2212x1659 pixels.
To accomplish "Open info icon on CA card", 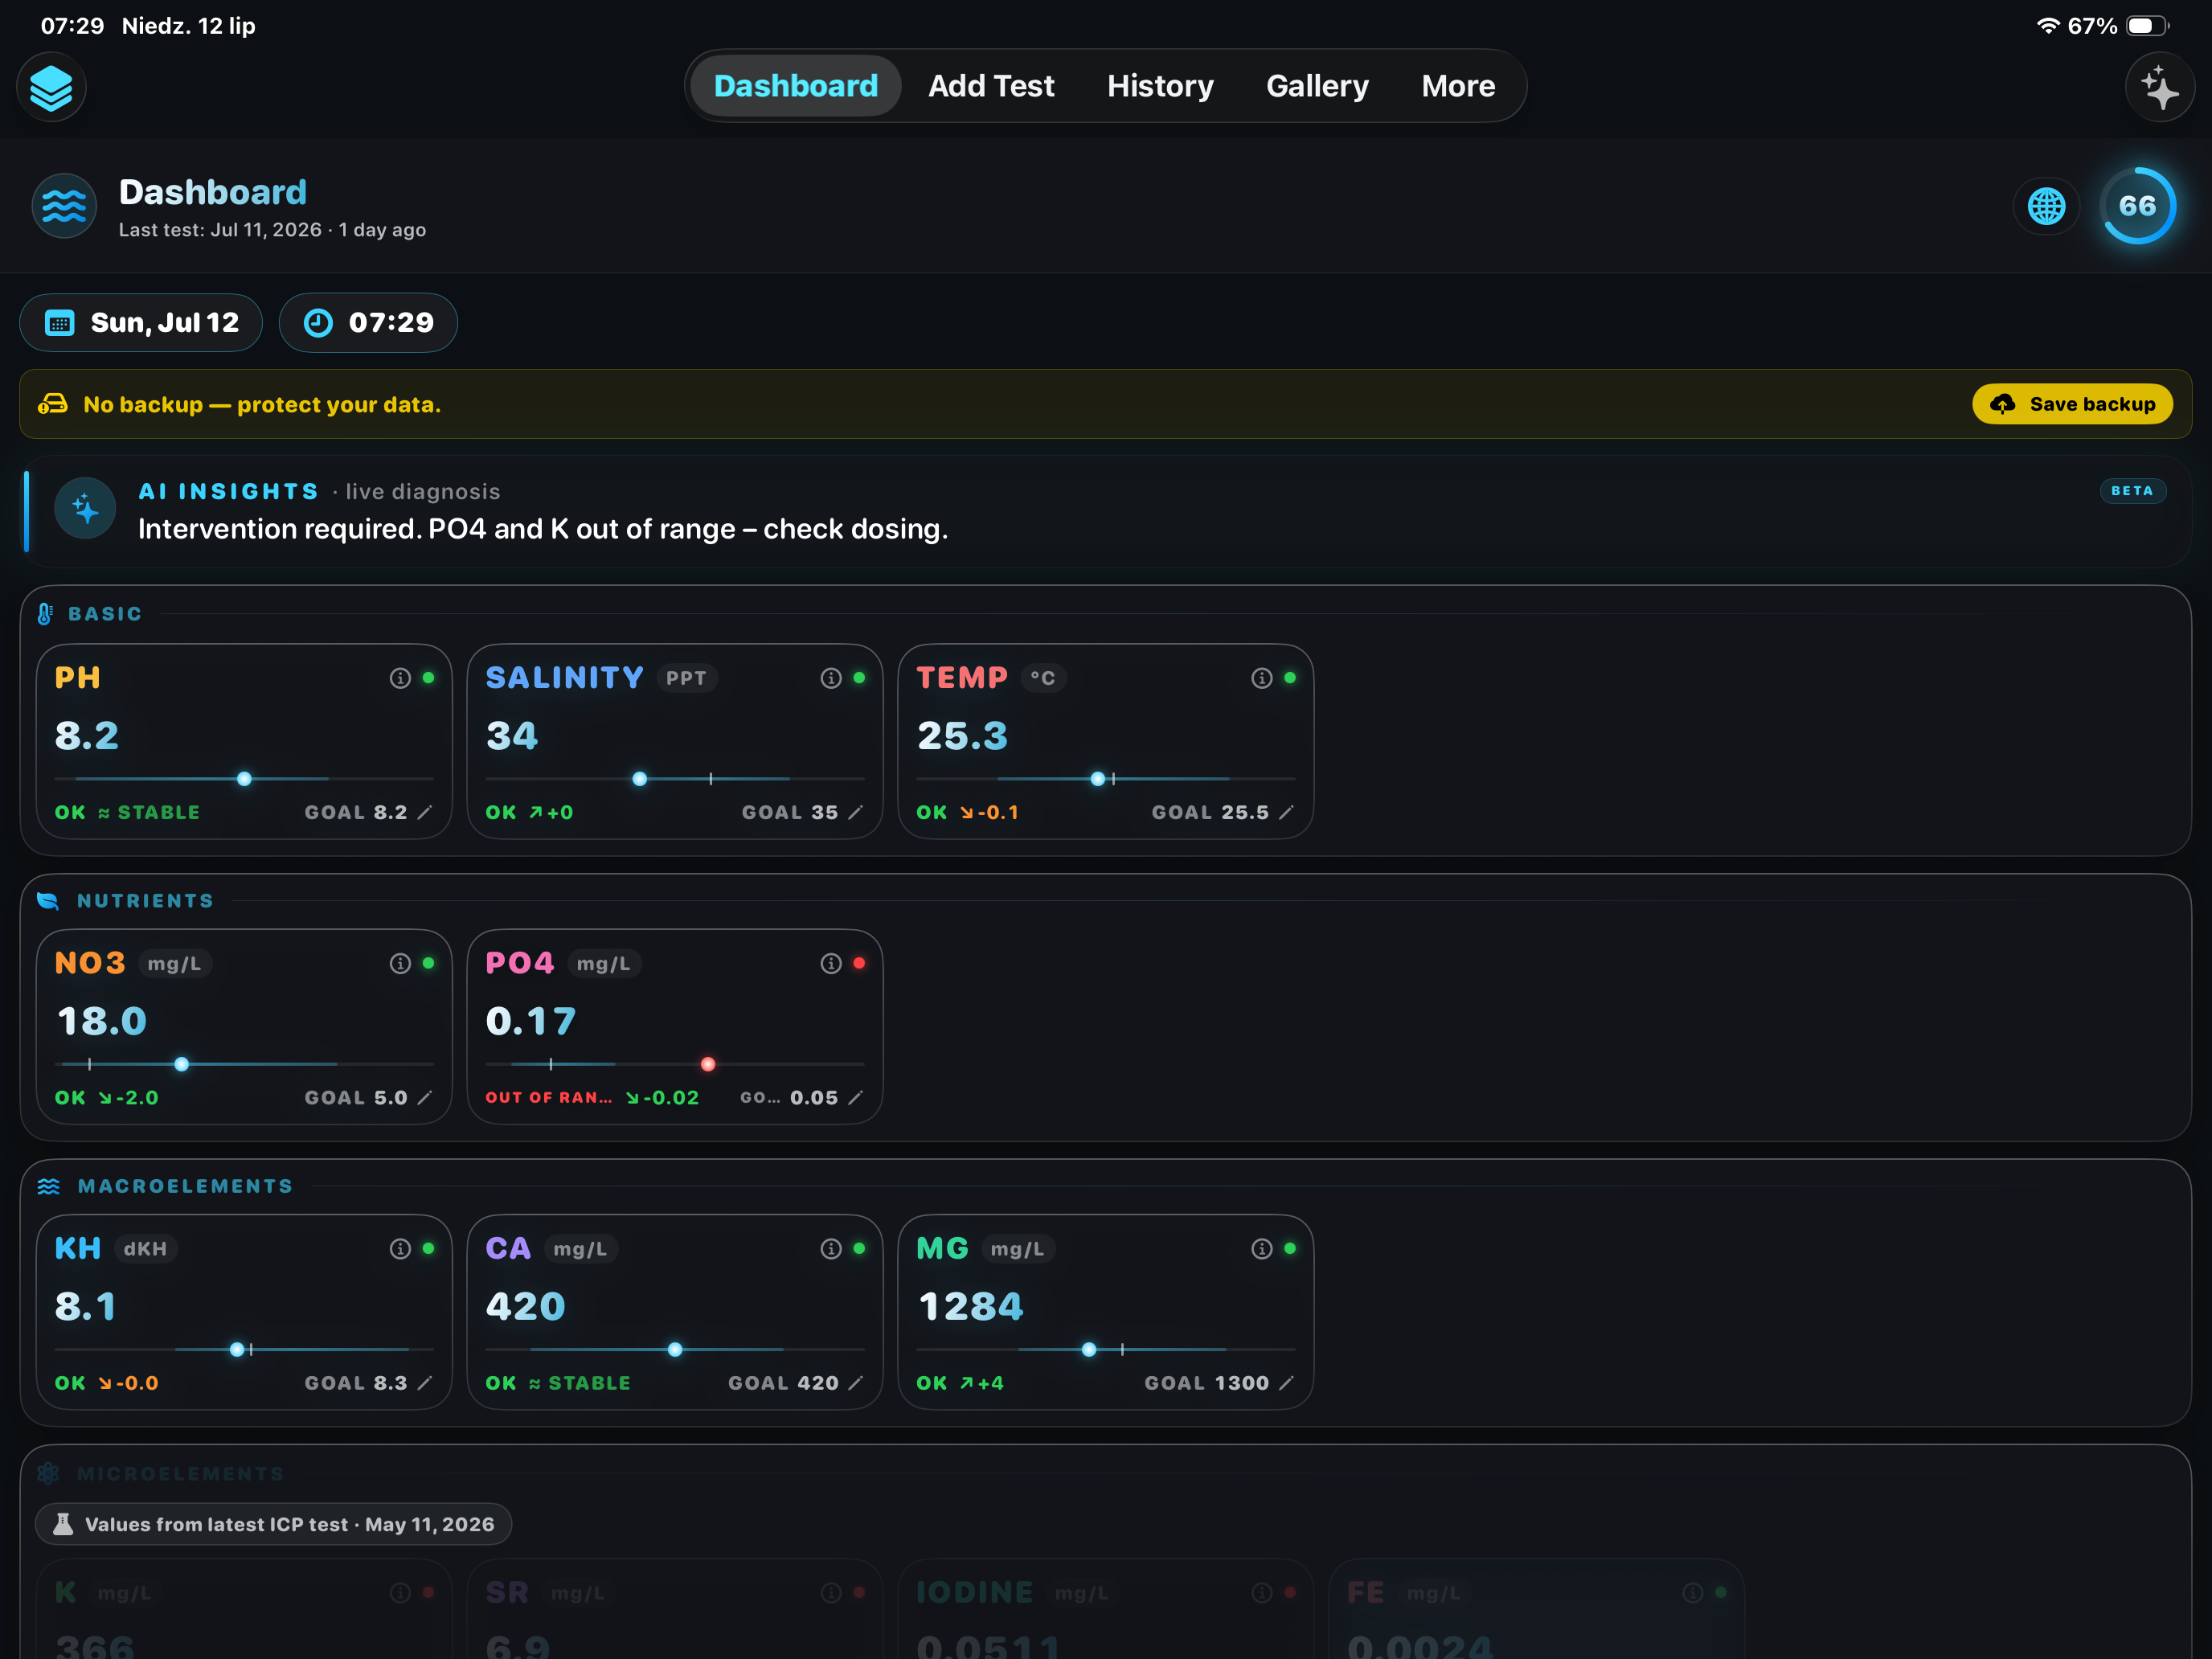I will tap(831, 1248).
